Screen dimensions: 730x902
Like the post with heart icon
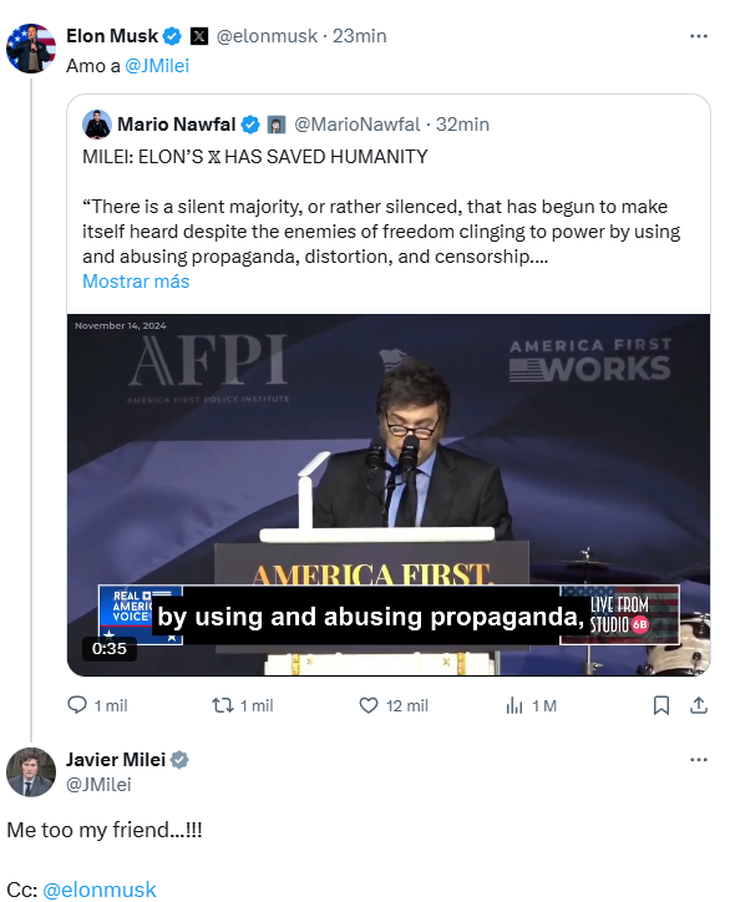point(368,705)
